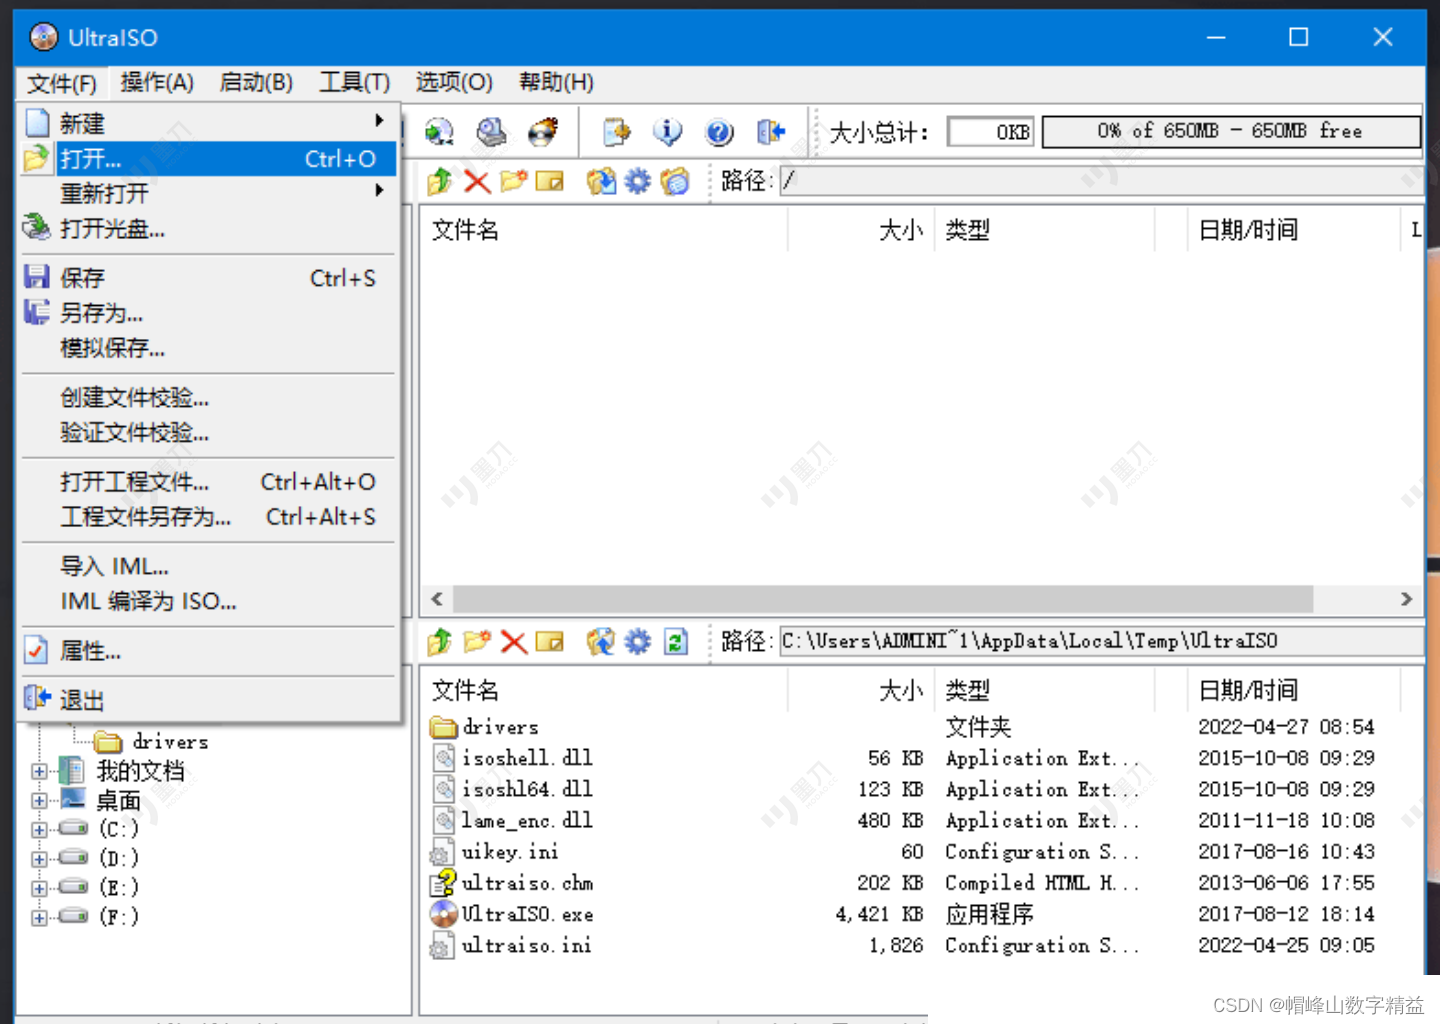Click the Burn CD/DVD image flaming disc icon
This screenshot has width=1440, height=1024.
[543, 131]
